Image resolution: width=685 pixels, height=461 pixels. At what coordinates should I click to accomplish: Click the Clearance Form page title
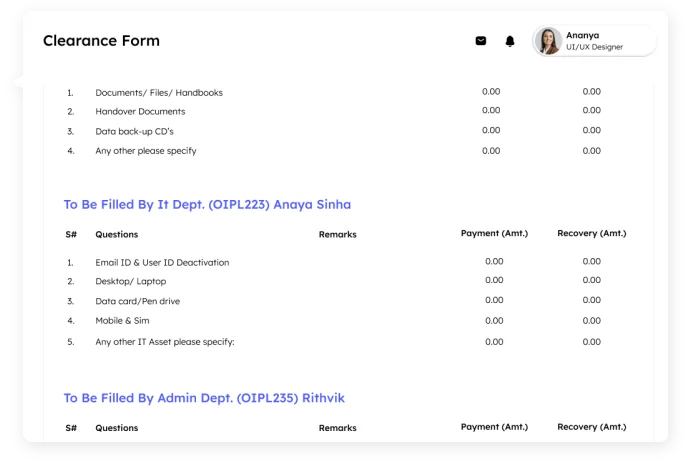pyautogui.click(x=101, y=41)
